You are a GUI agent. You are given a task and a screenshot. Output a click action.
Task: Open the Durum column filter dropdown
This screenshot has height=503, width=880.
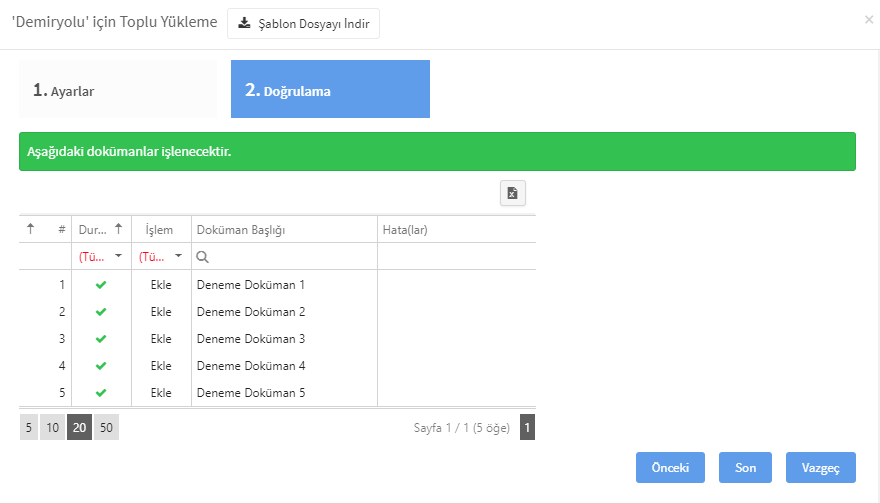coord(101,257)
